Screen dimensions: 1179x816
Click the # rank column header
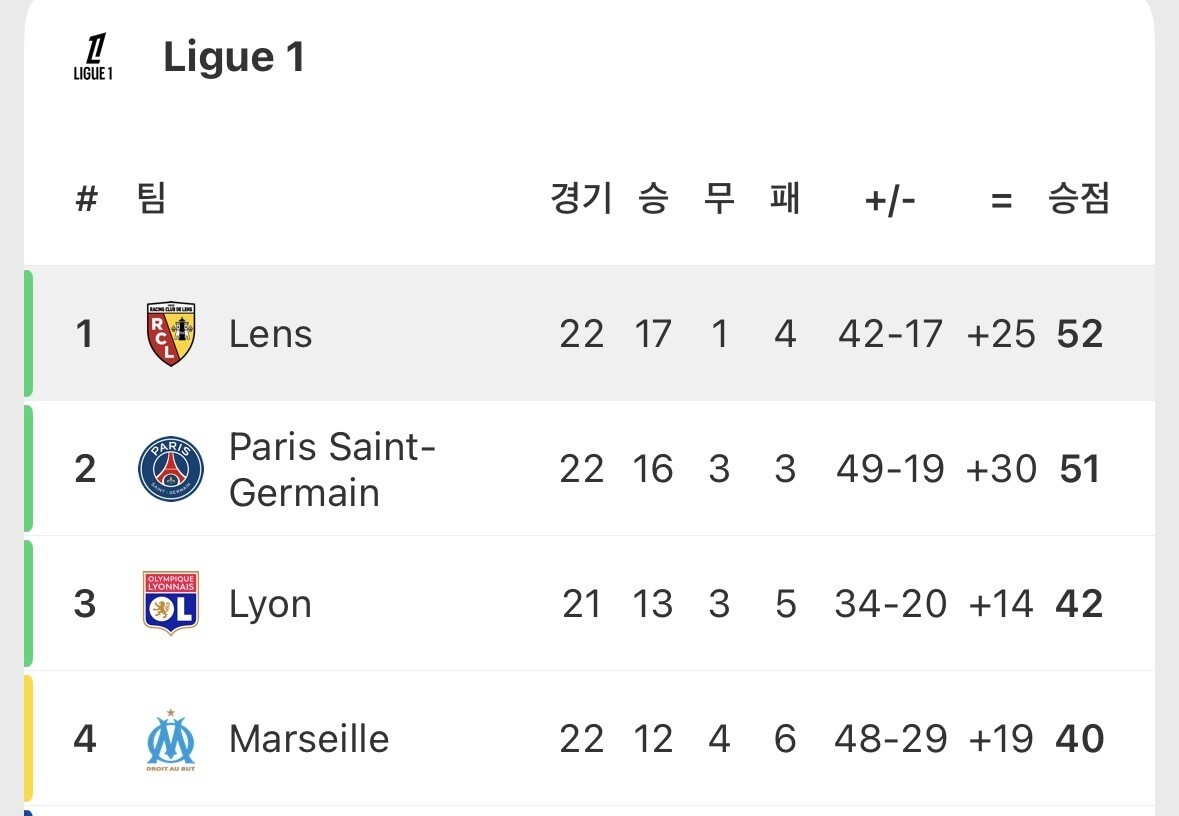point(86,199)
